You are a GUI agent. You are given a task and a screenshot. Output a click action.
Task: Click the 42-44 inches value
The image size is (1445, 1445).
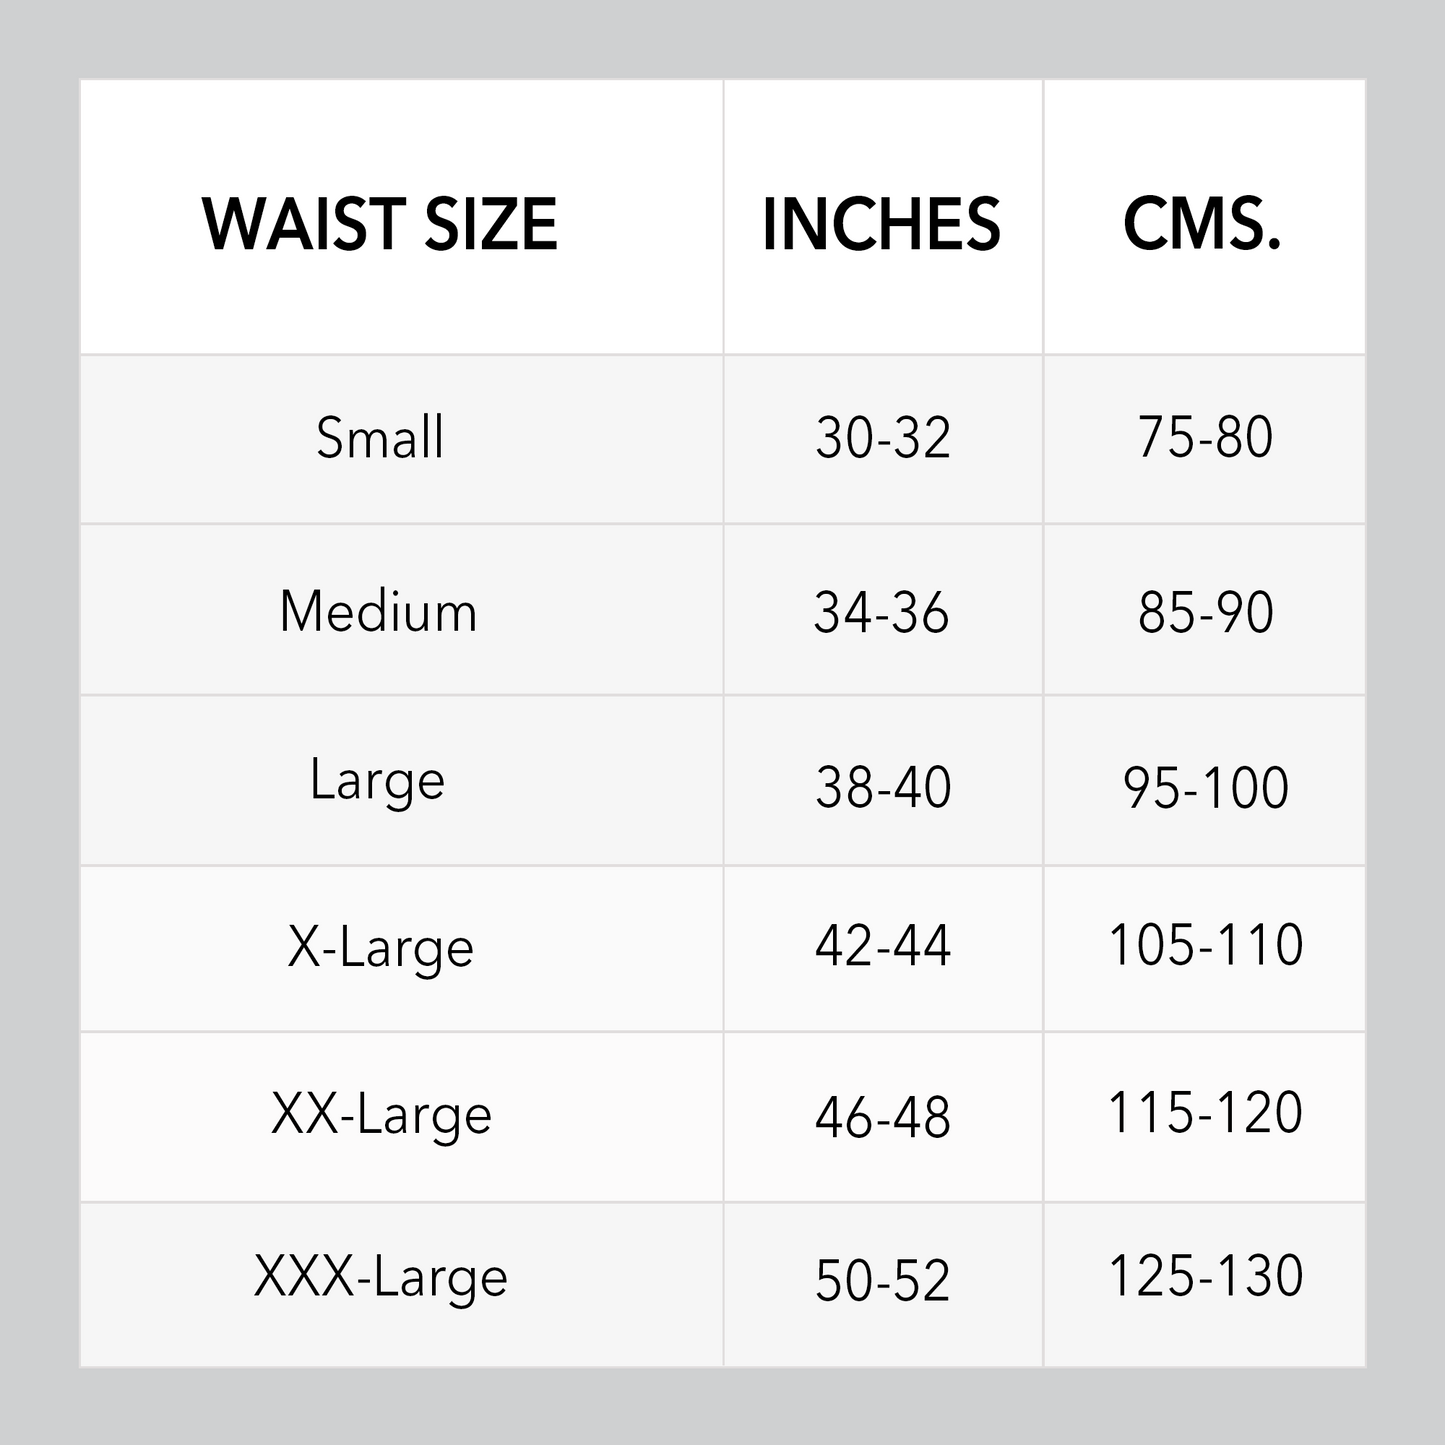pos(882,945)
